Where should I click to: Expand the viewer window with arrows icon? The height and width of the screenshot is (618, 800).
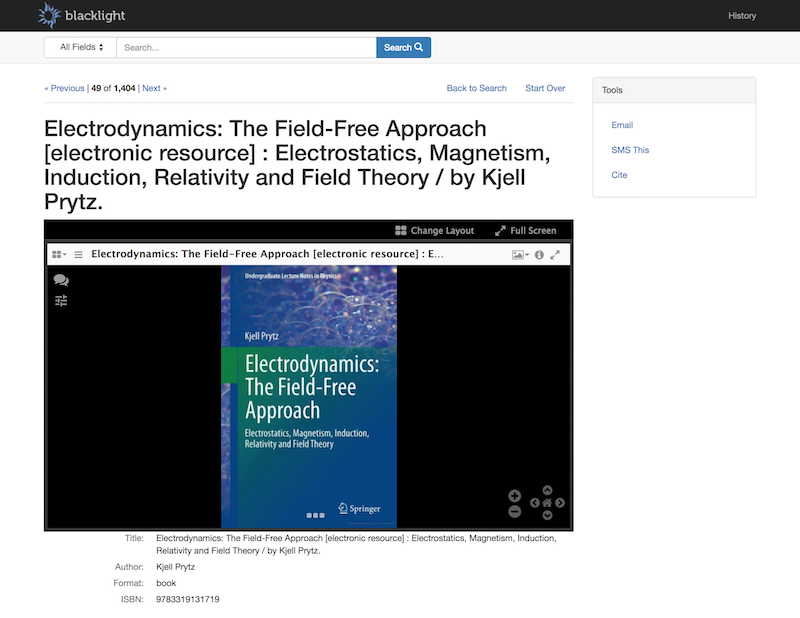click(x=555, y=255)
